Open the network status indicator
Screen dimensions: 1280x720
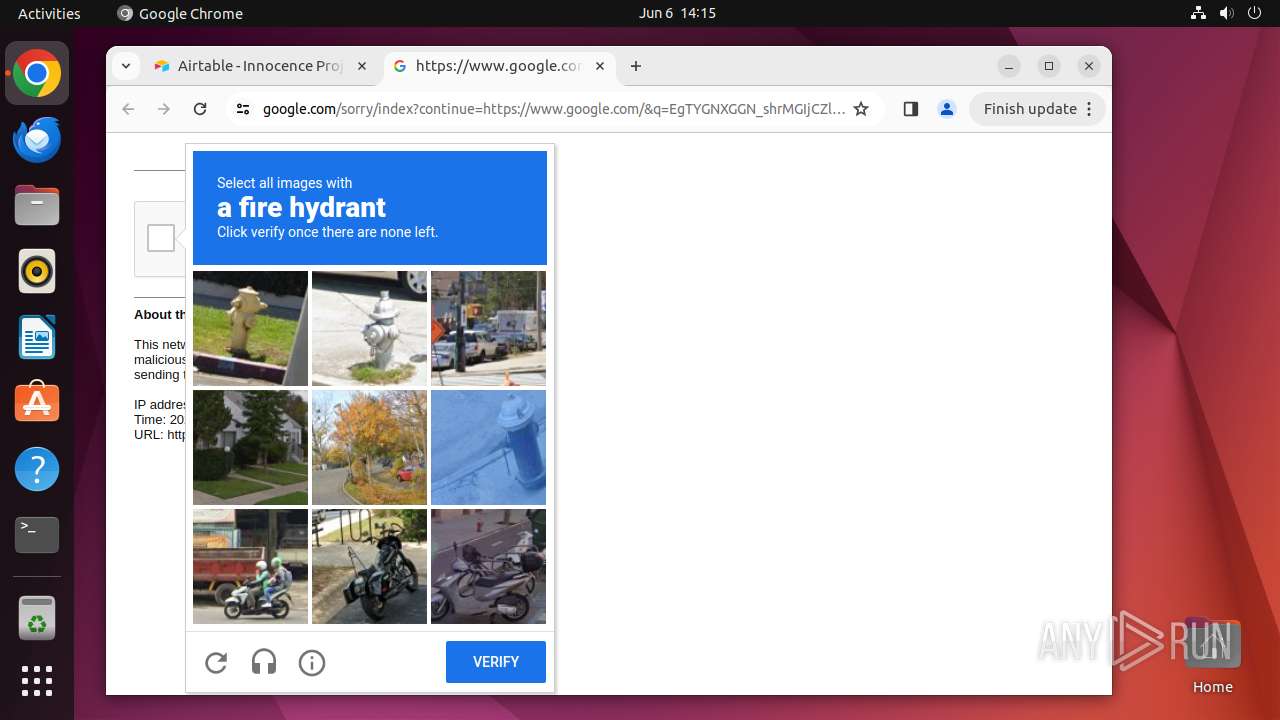point(1198,13)
